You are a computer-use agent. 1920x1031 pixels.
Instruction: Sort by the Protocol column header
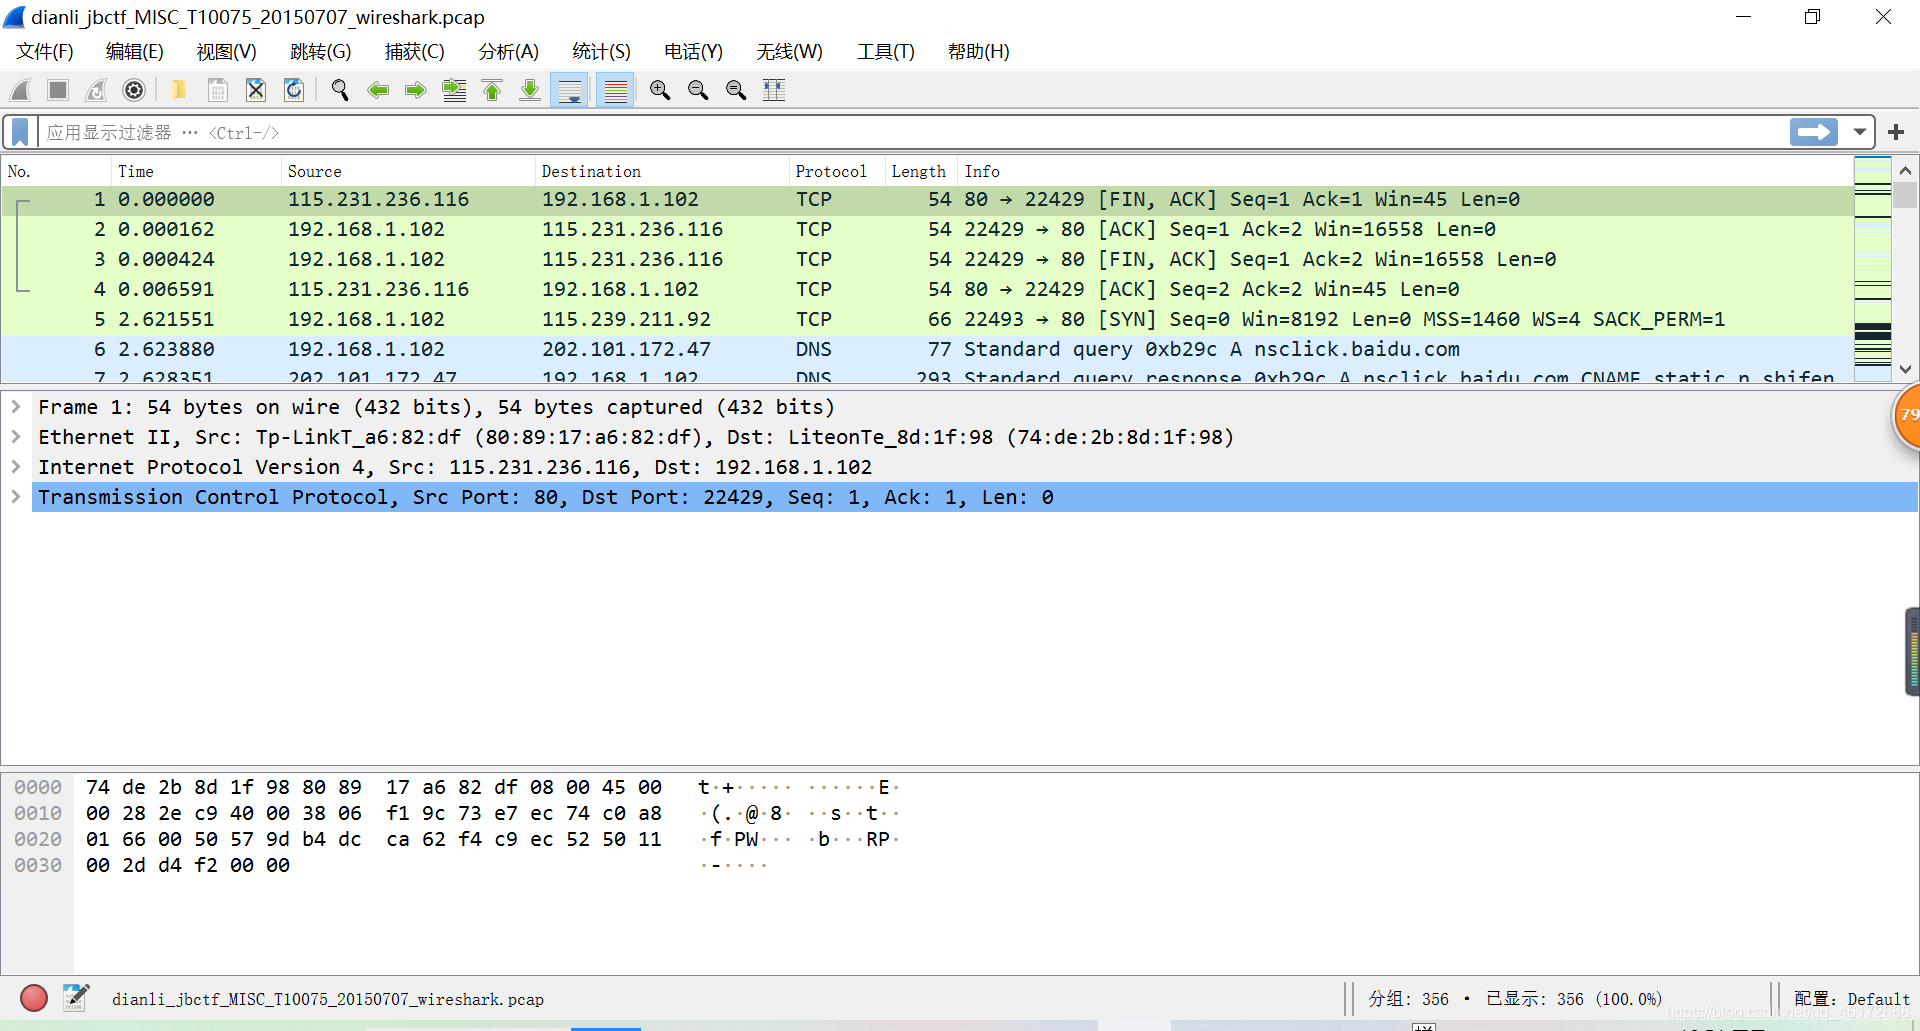tap(837, 171)
